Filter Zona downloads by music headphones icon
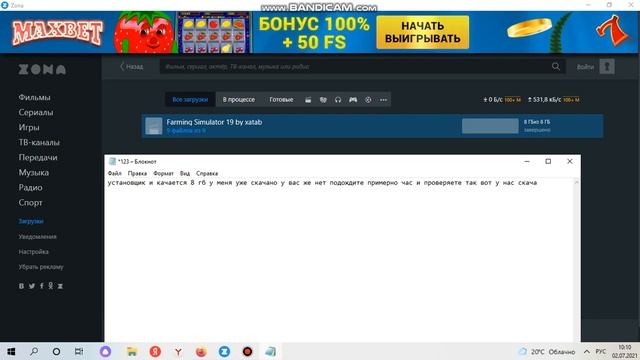 click(x=338, y=100)
